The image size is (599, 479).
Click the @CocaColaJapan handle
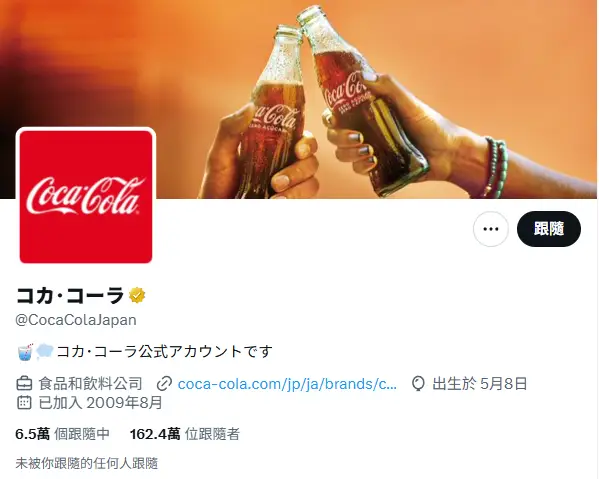76,320
